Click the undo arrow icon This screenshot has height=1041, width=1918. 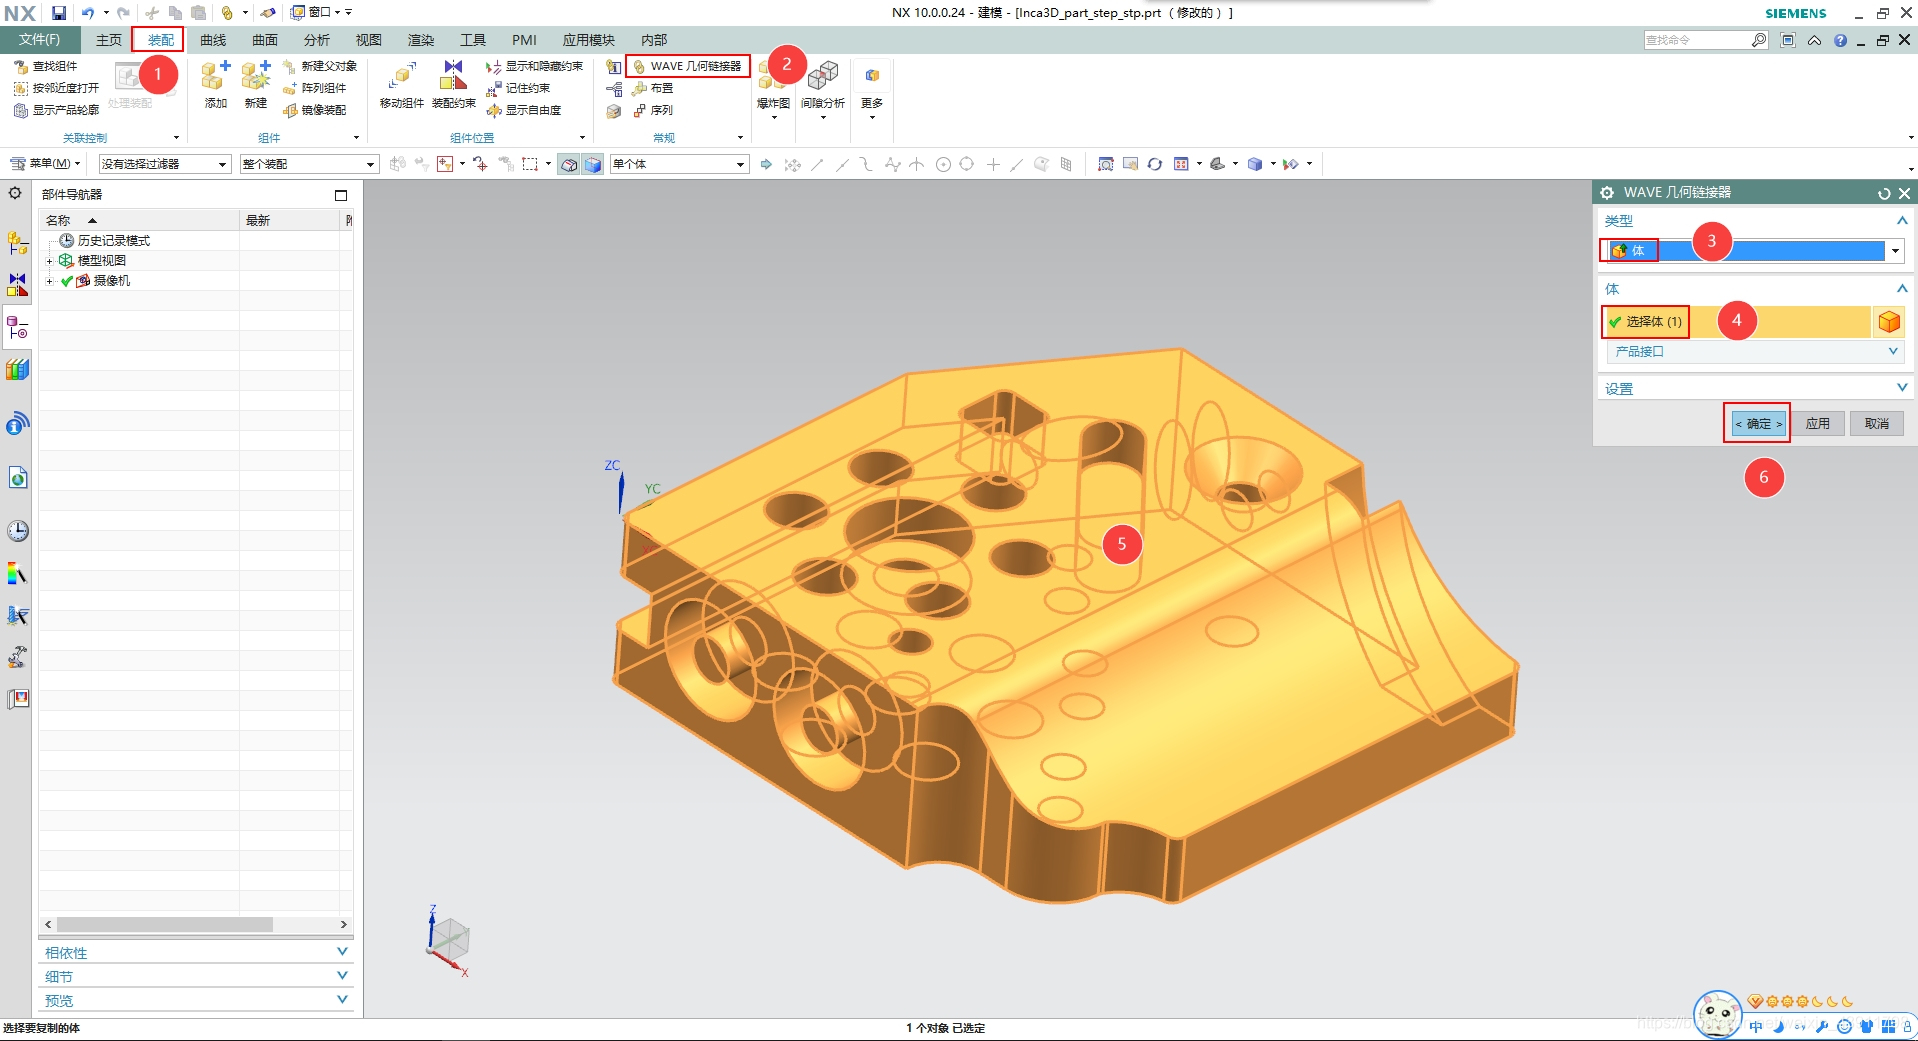coord(88,13)
